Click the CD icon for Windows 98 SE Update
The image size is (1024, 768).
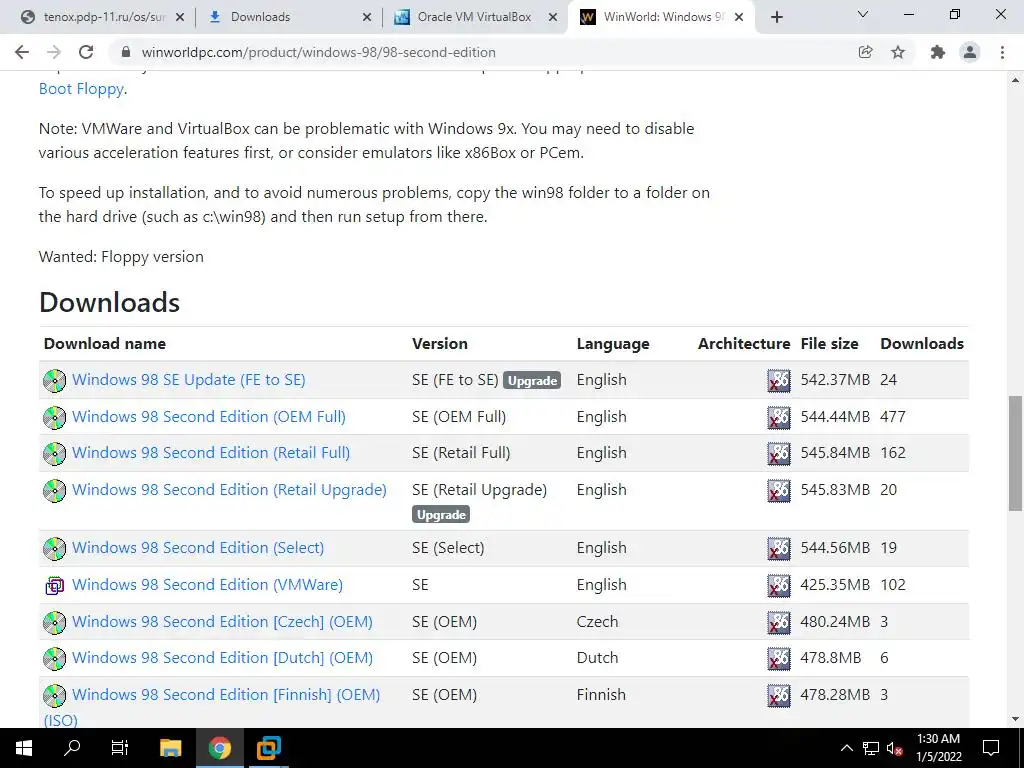coord(54,380)
